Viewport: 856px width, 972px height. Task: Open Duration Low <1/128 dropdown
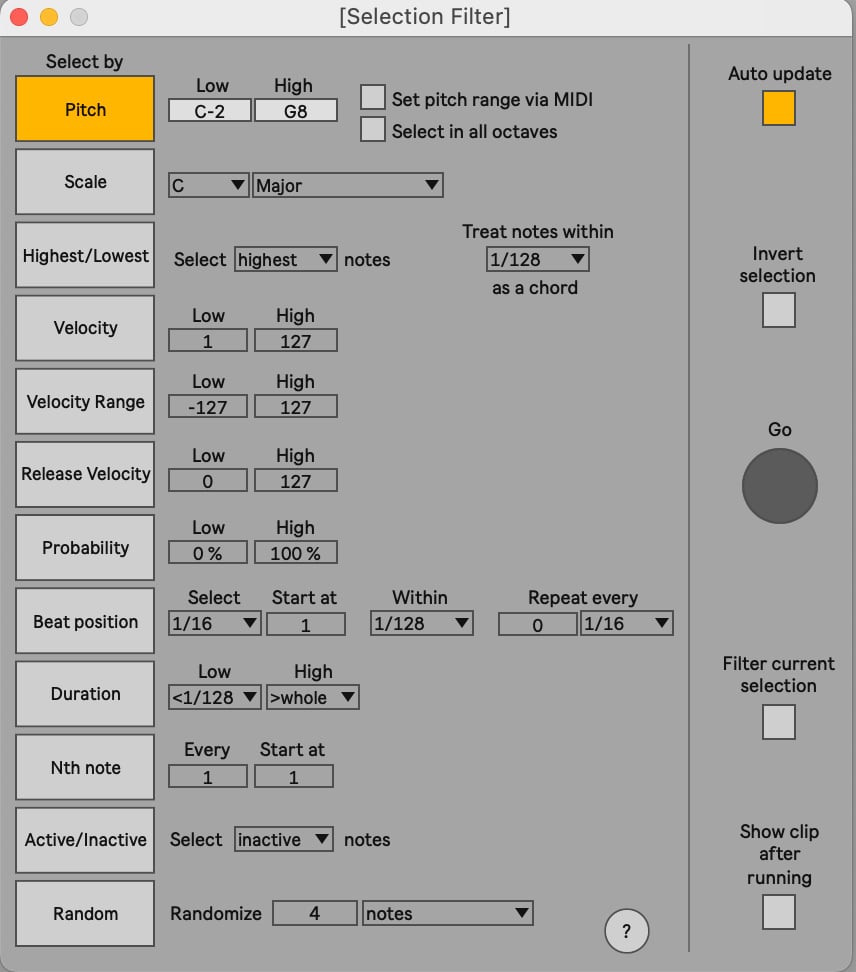pyautogui.click(x=214, y=697)
